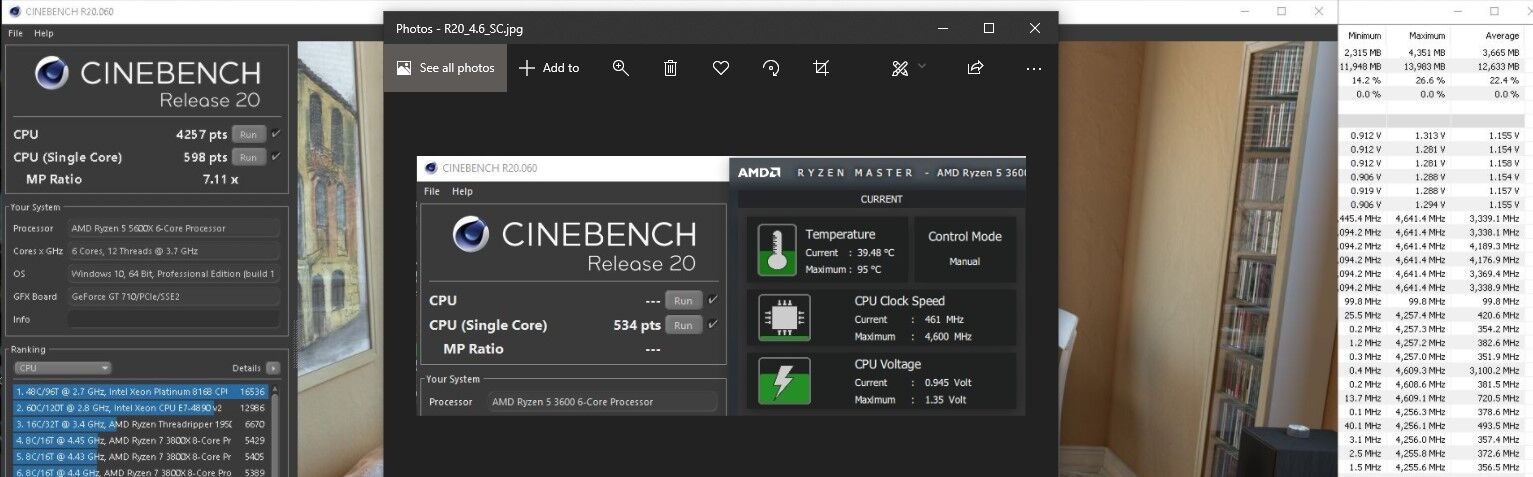Select the Crop tool in Photos
Screen dimensions: 1533x477
pos(821,68)
